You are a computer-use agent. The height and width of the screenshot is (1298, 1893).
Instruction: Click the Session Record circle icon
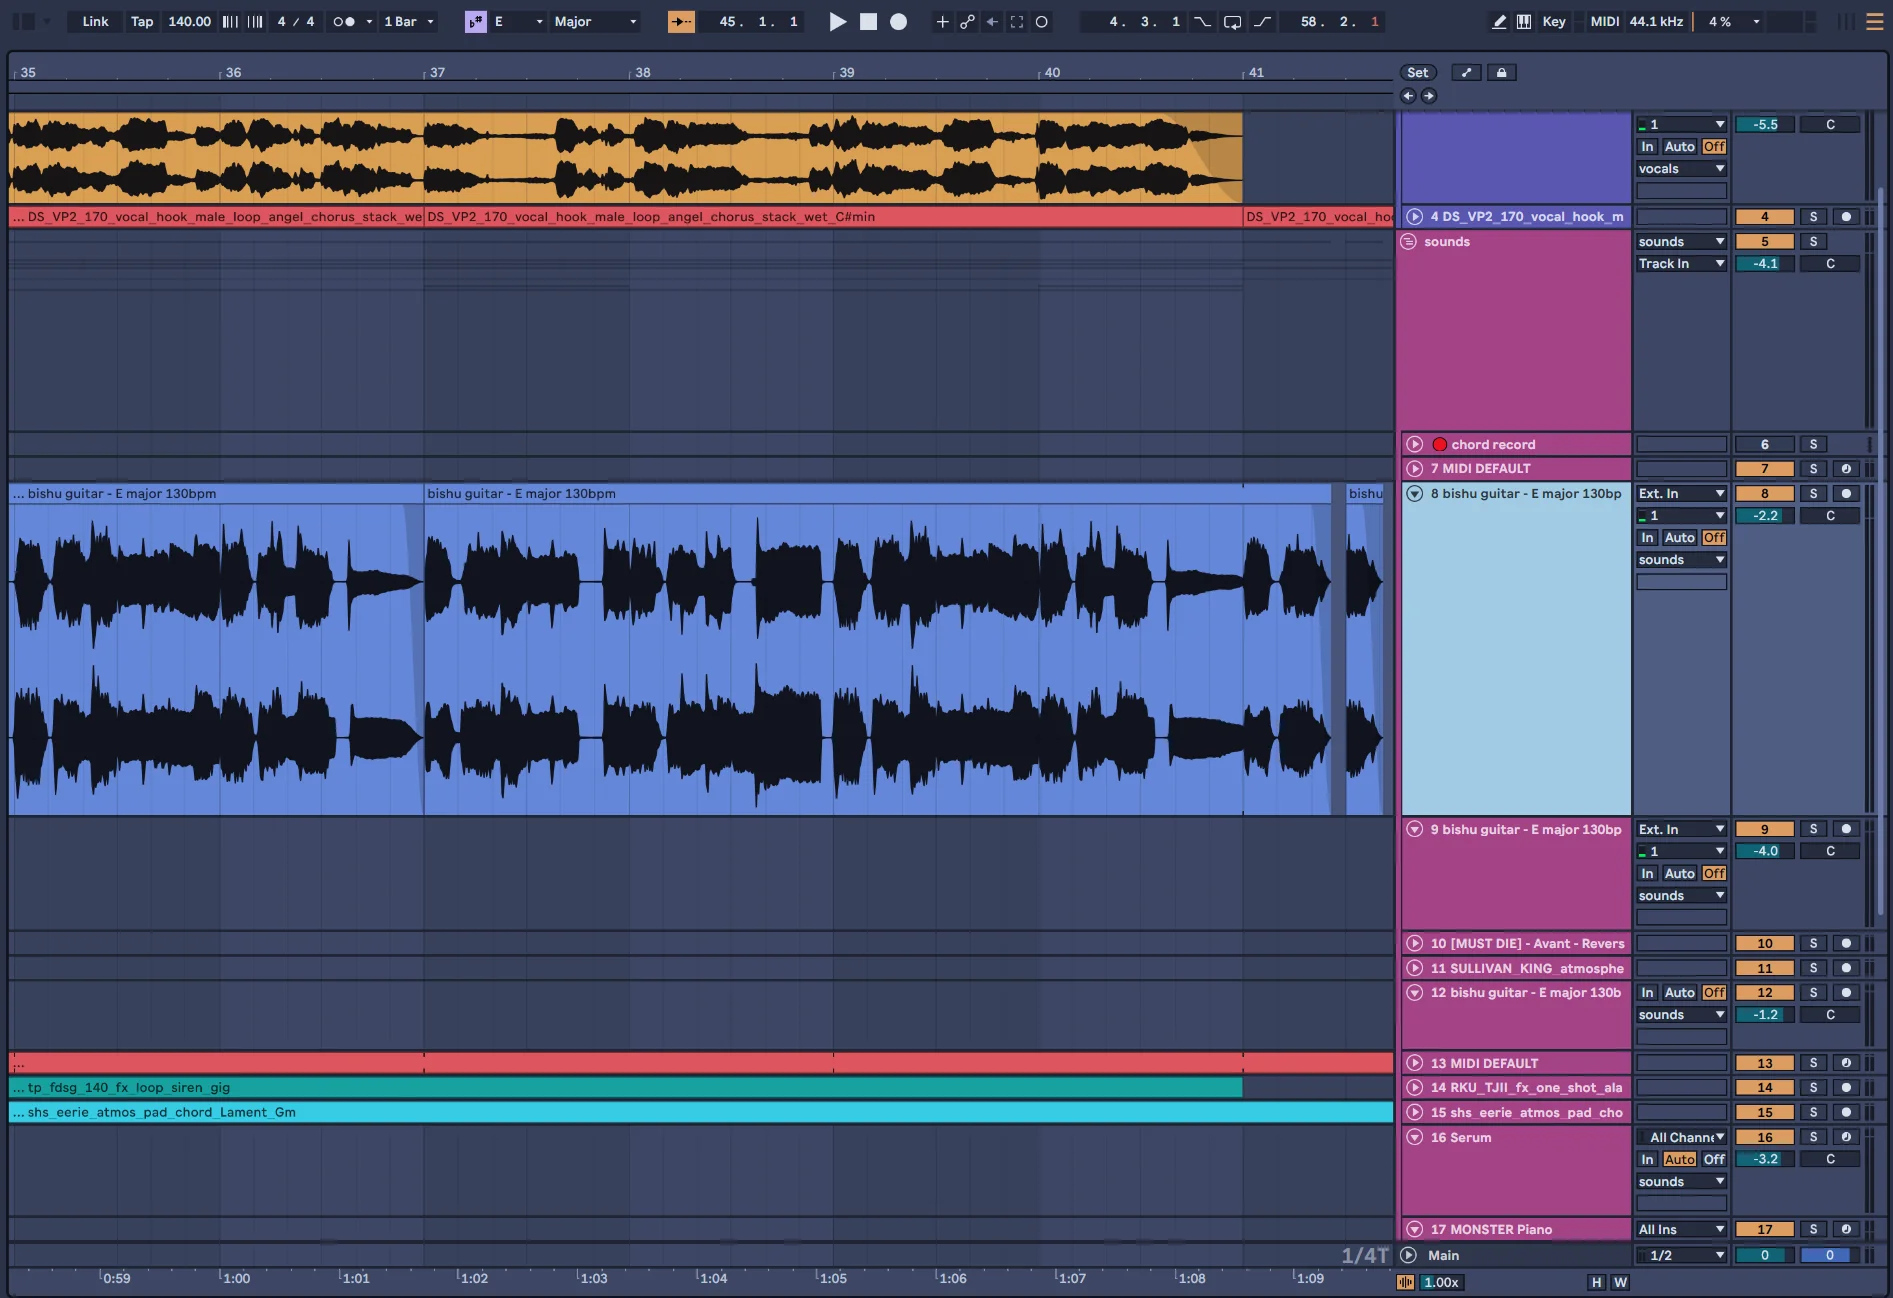point(1042,22)
